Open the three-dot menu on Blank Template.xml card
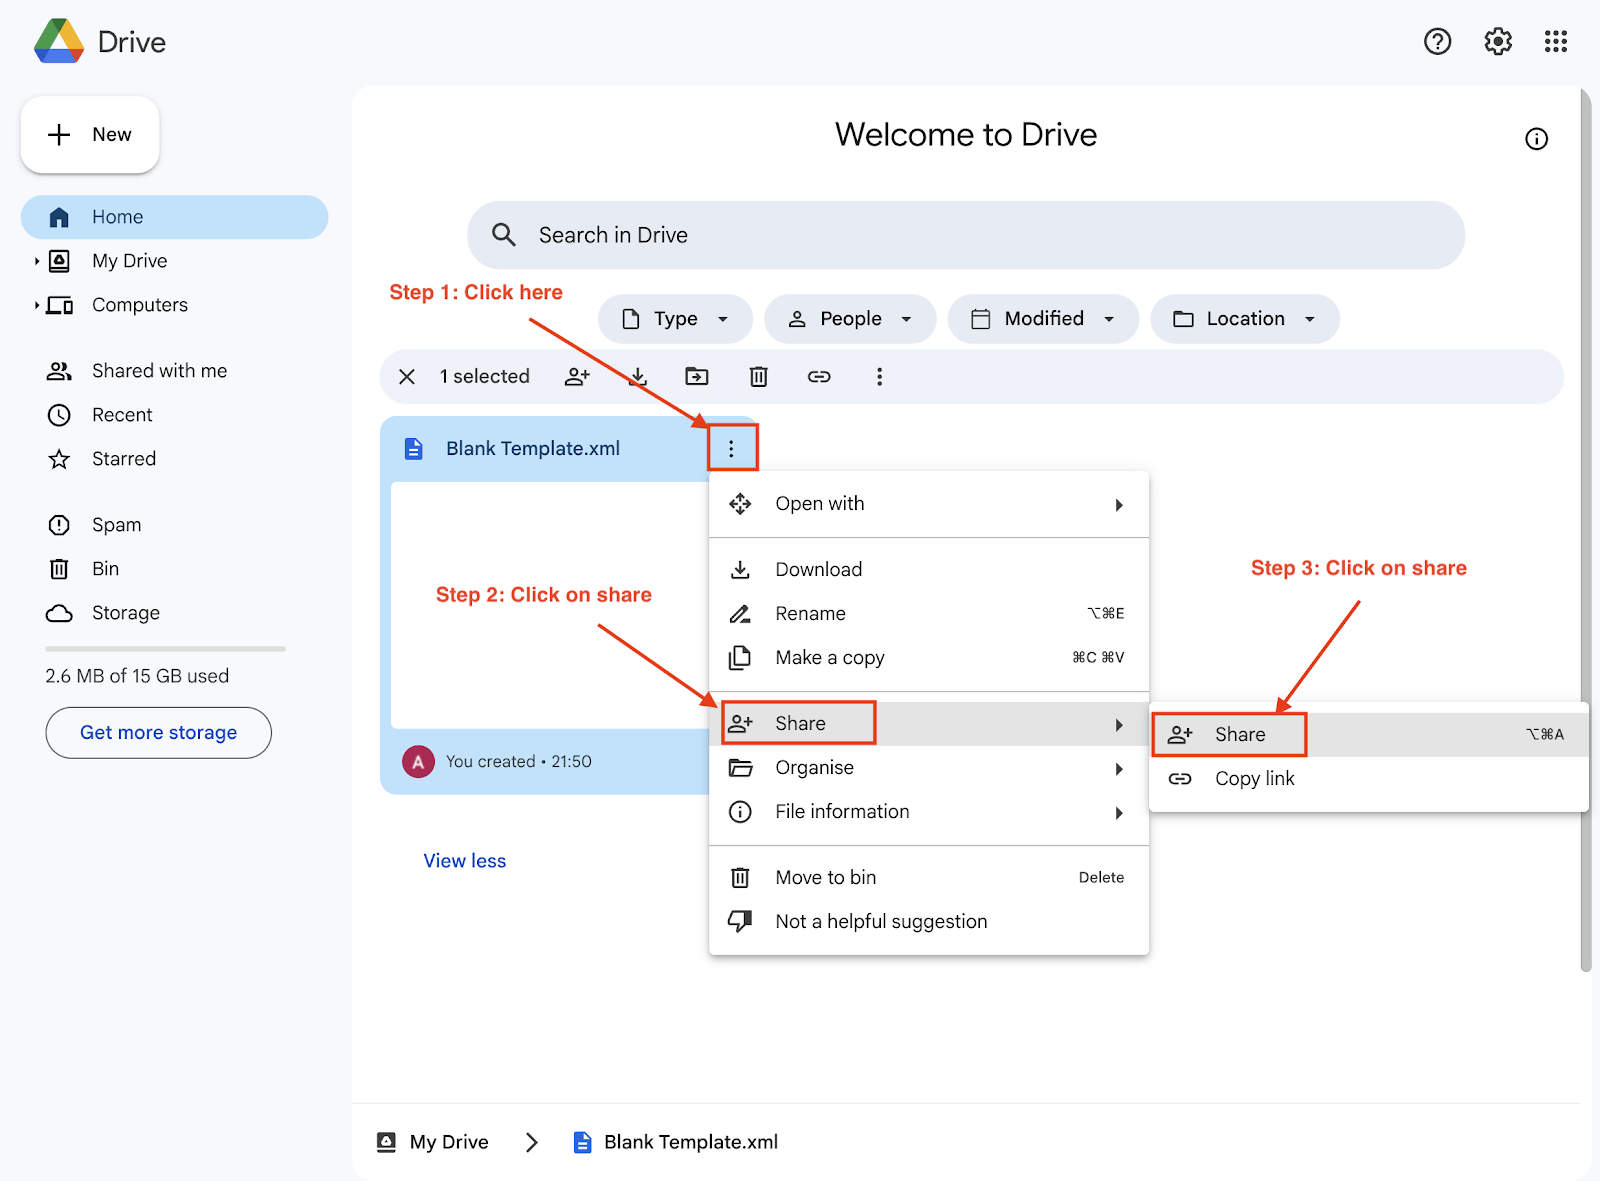The image size is (1600, 1181). 731,449
